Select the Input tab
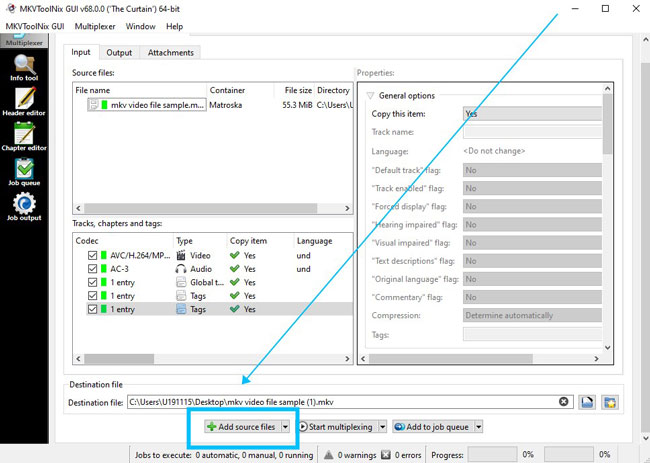Viewport: 650px width, 463px height. pos(81,52)
